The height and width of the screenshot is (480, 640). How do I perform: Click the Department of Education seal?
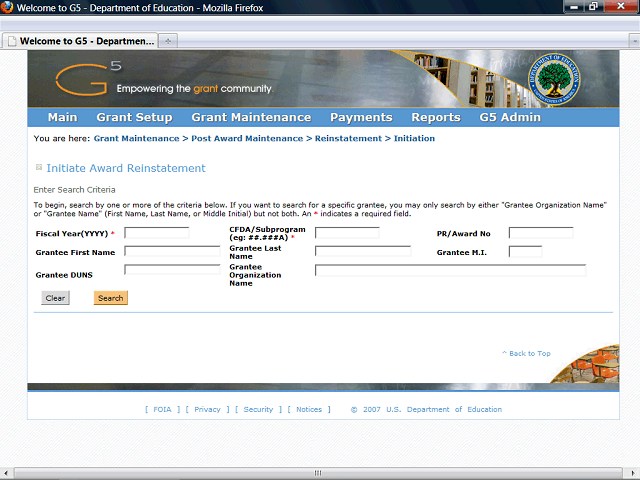coord(554,79)
